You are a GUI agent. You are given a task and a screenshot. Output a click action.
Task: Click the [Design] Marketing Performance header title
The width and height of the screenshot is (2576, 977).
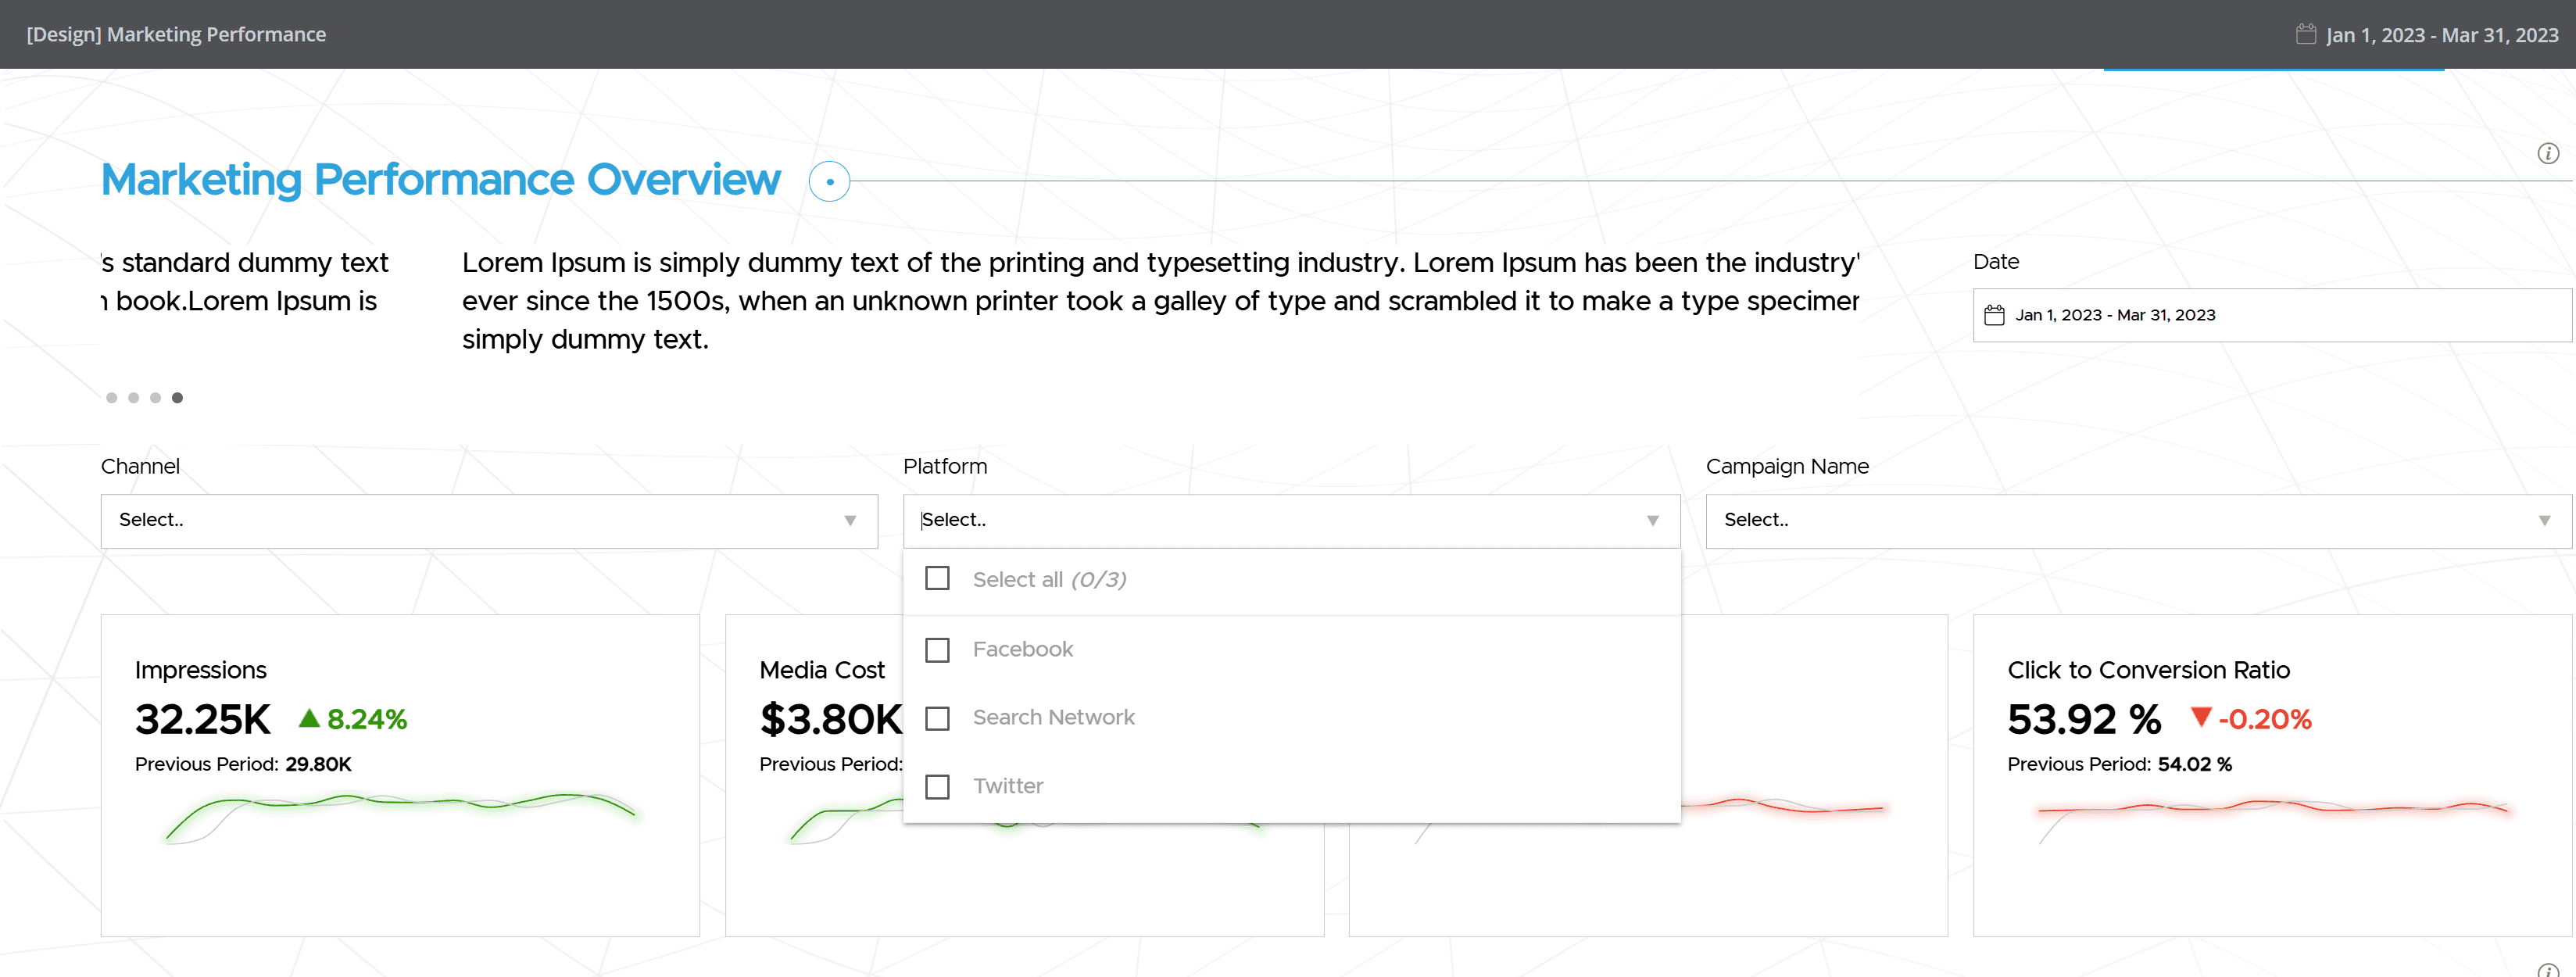[x=175, y=33]
